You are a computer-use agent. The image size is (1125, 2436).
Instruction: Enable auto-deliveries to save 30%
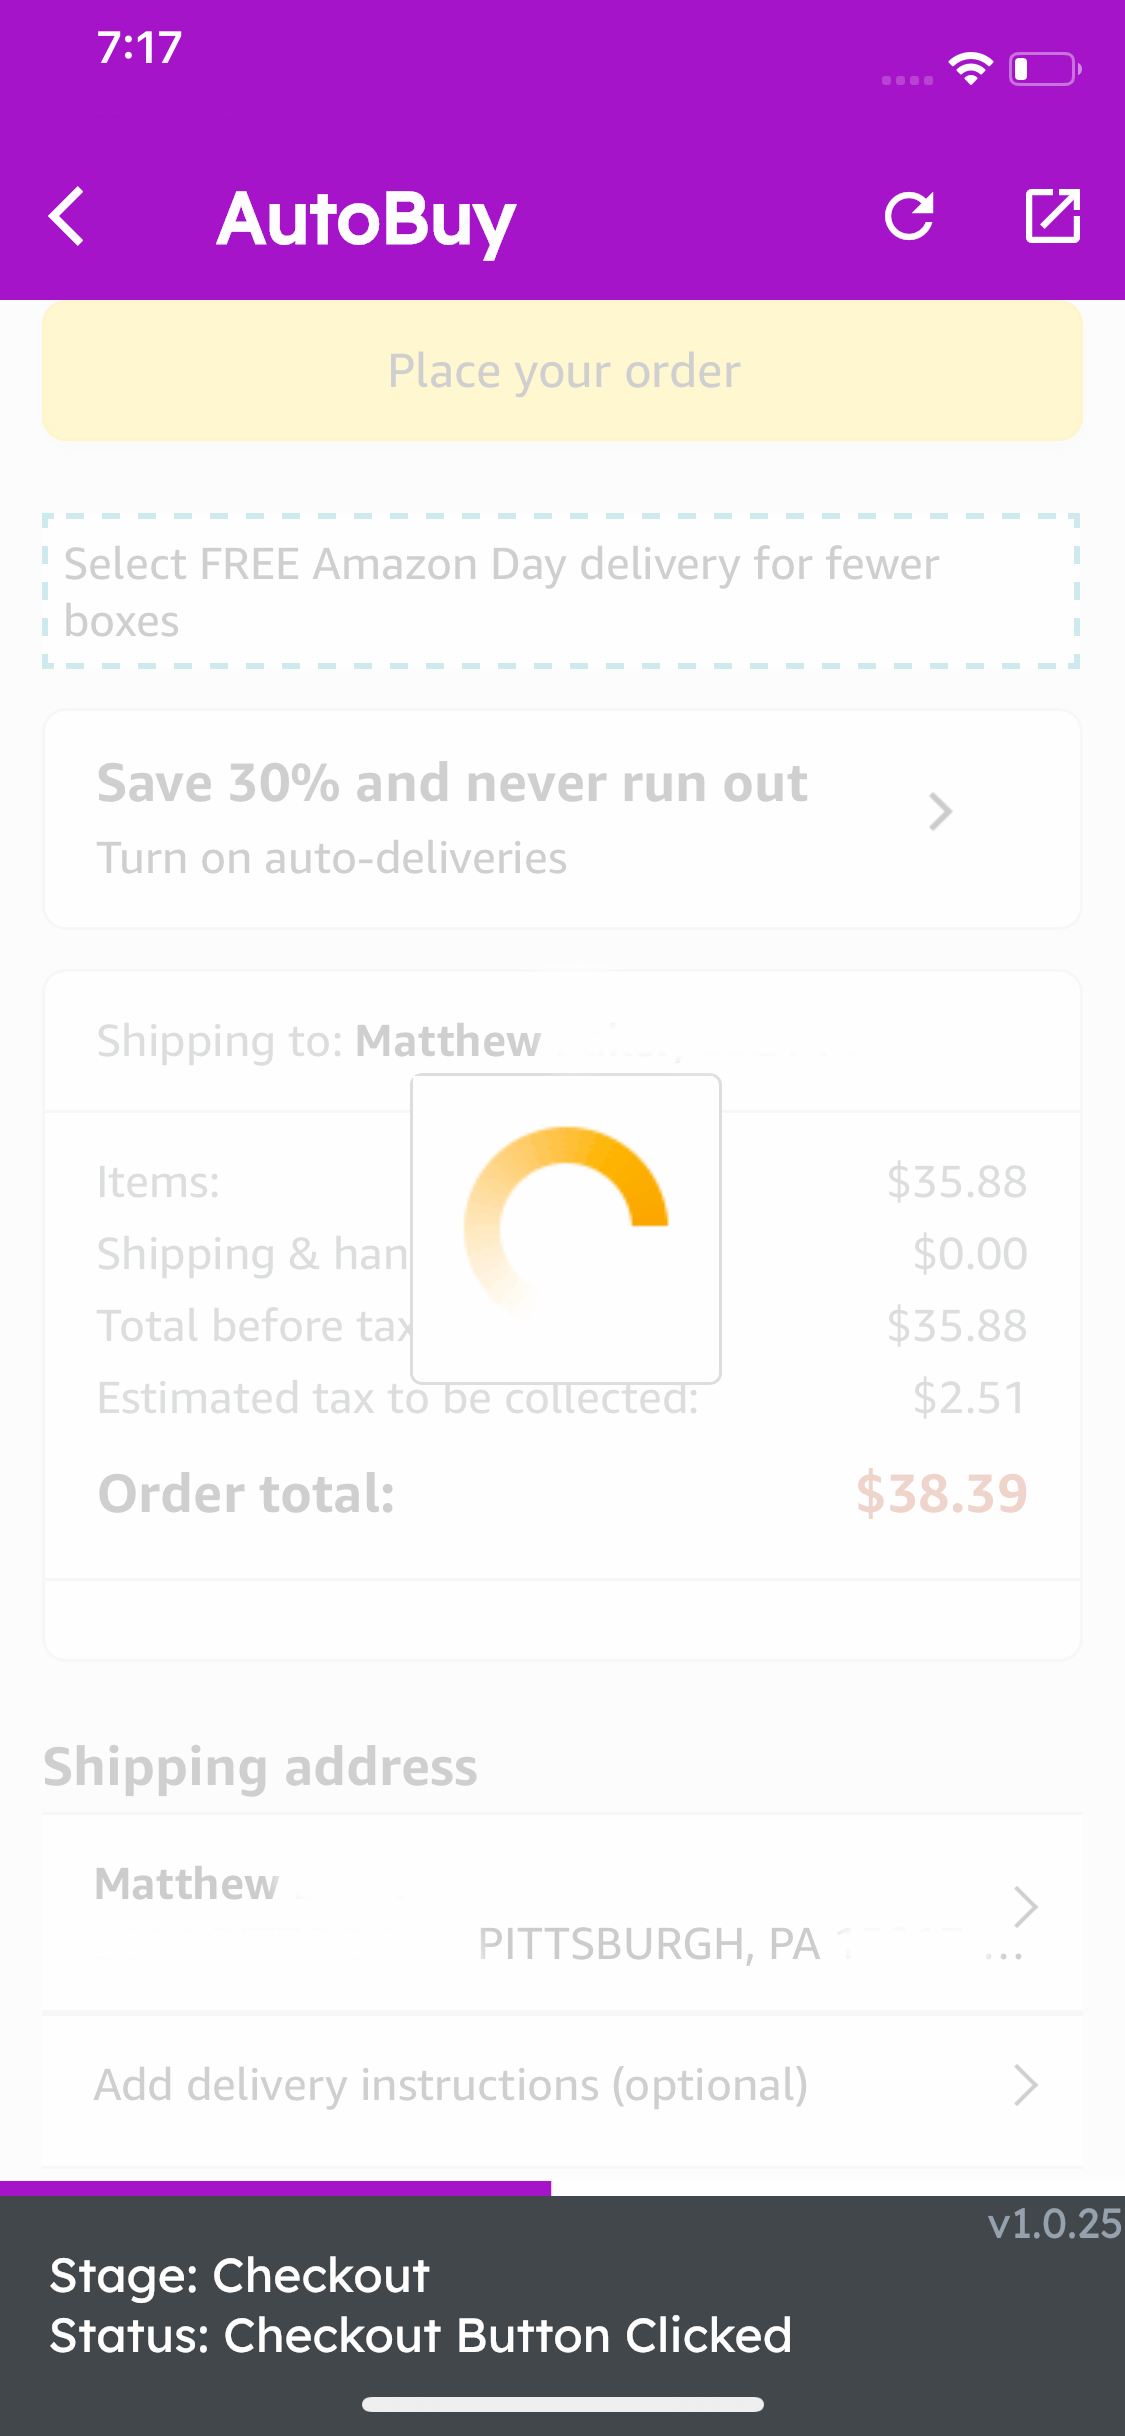562,817
